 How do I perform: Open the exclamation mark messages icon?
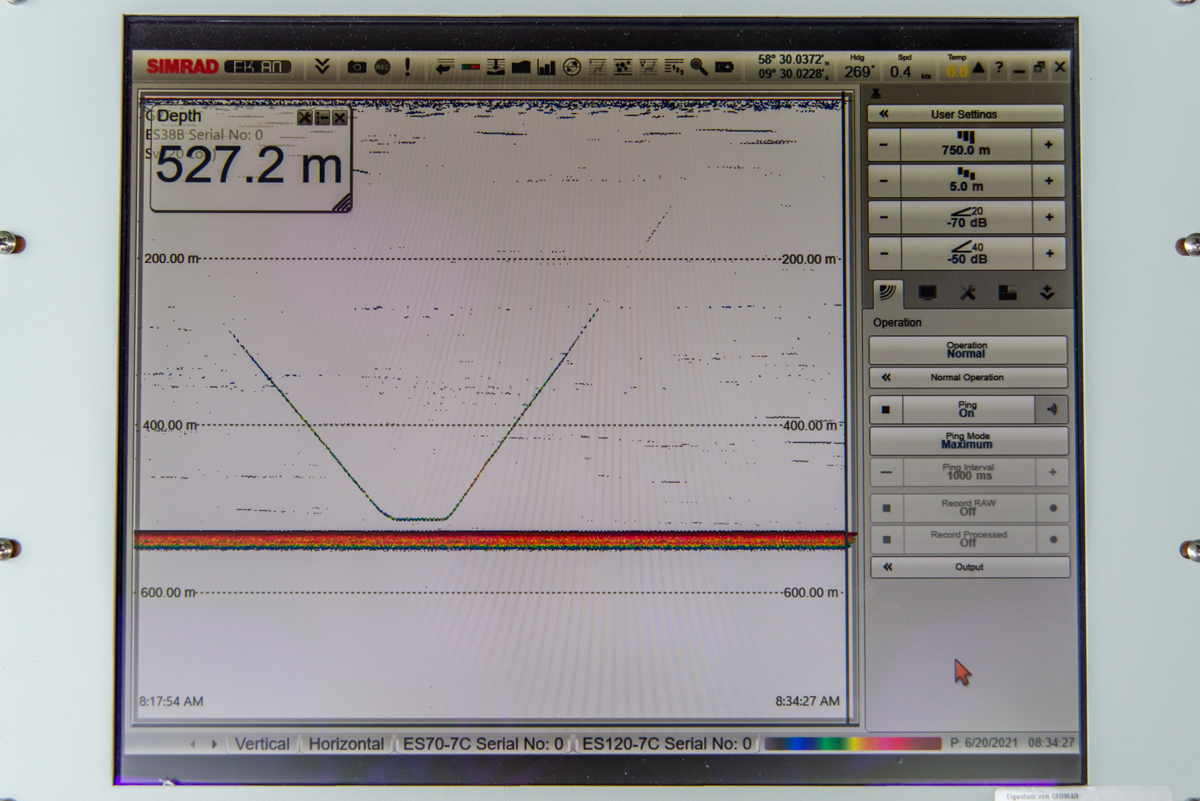407,67
